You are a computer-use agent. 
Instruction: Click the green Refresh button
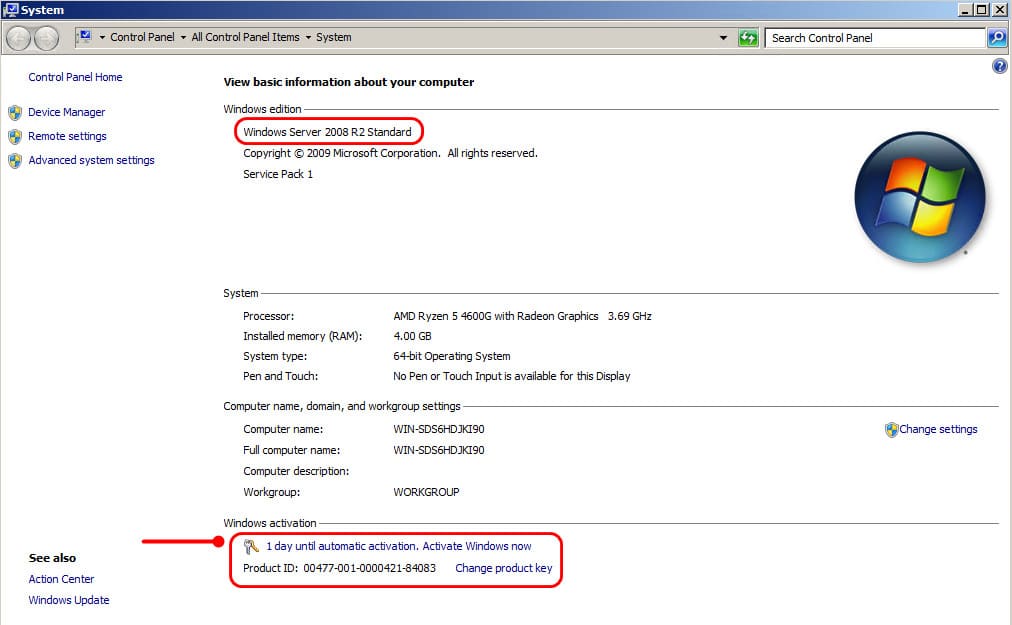(x=748, y=38)
